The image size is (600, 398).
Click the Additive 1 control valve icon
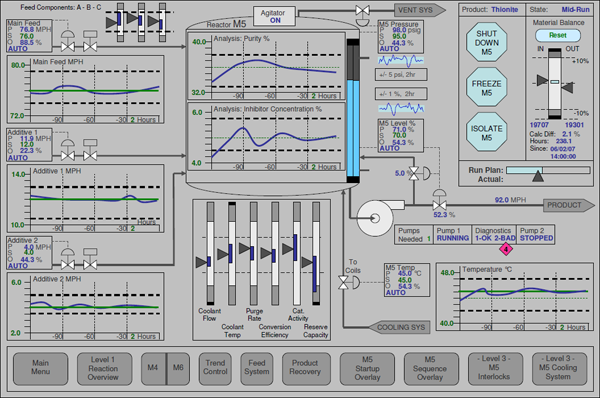tap(68, 150)
